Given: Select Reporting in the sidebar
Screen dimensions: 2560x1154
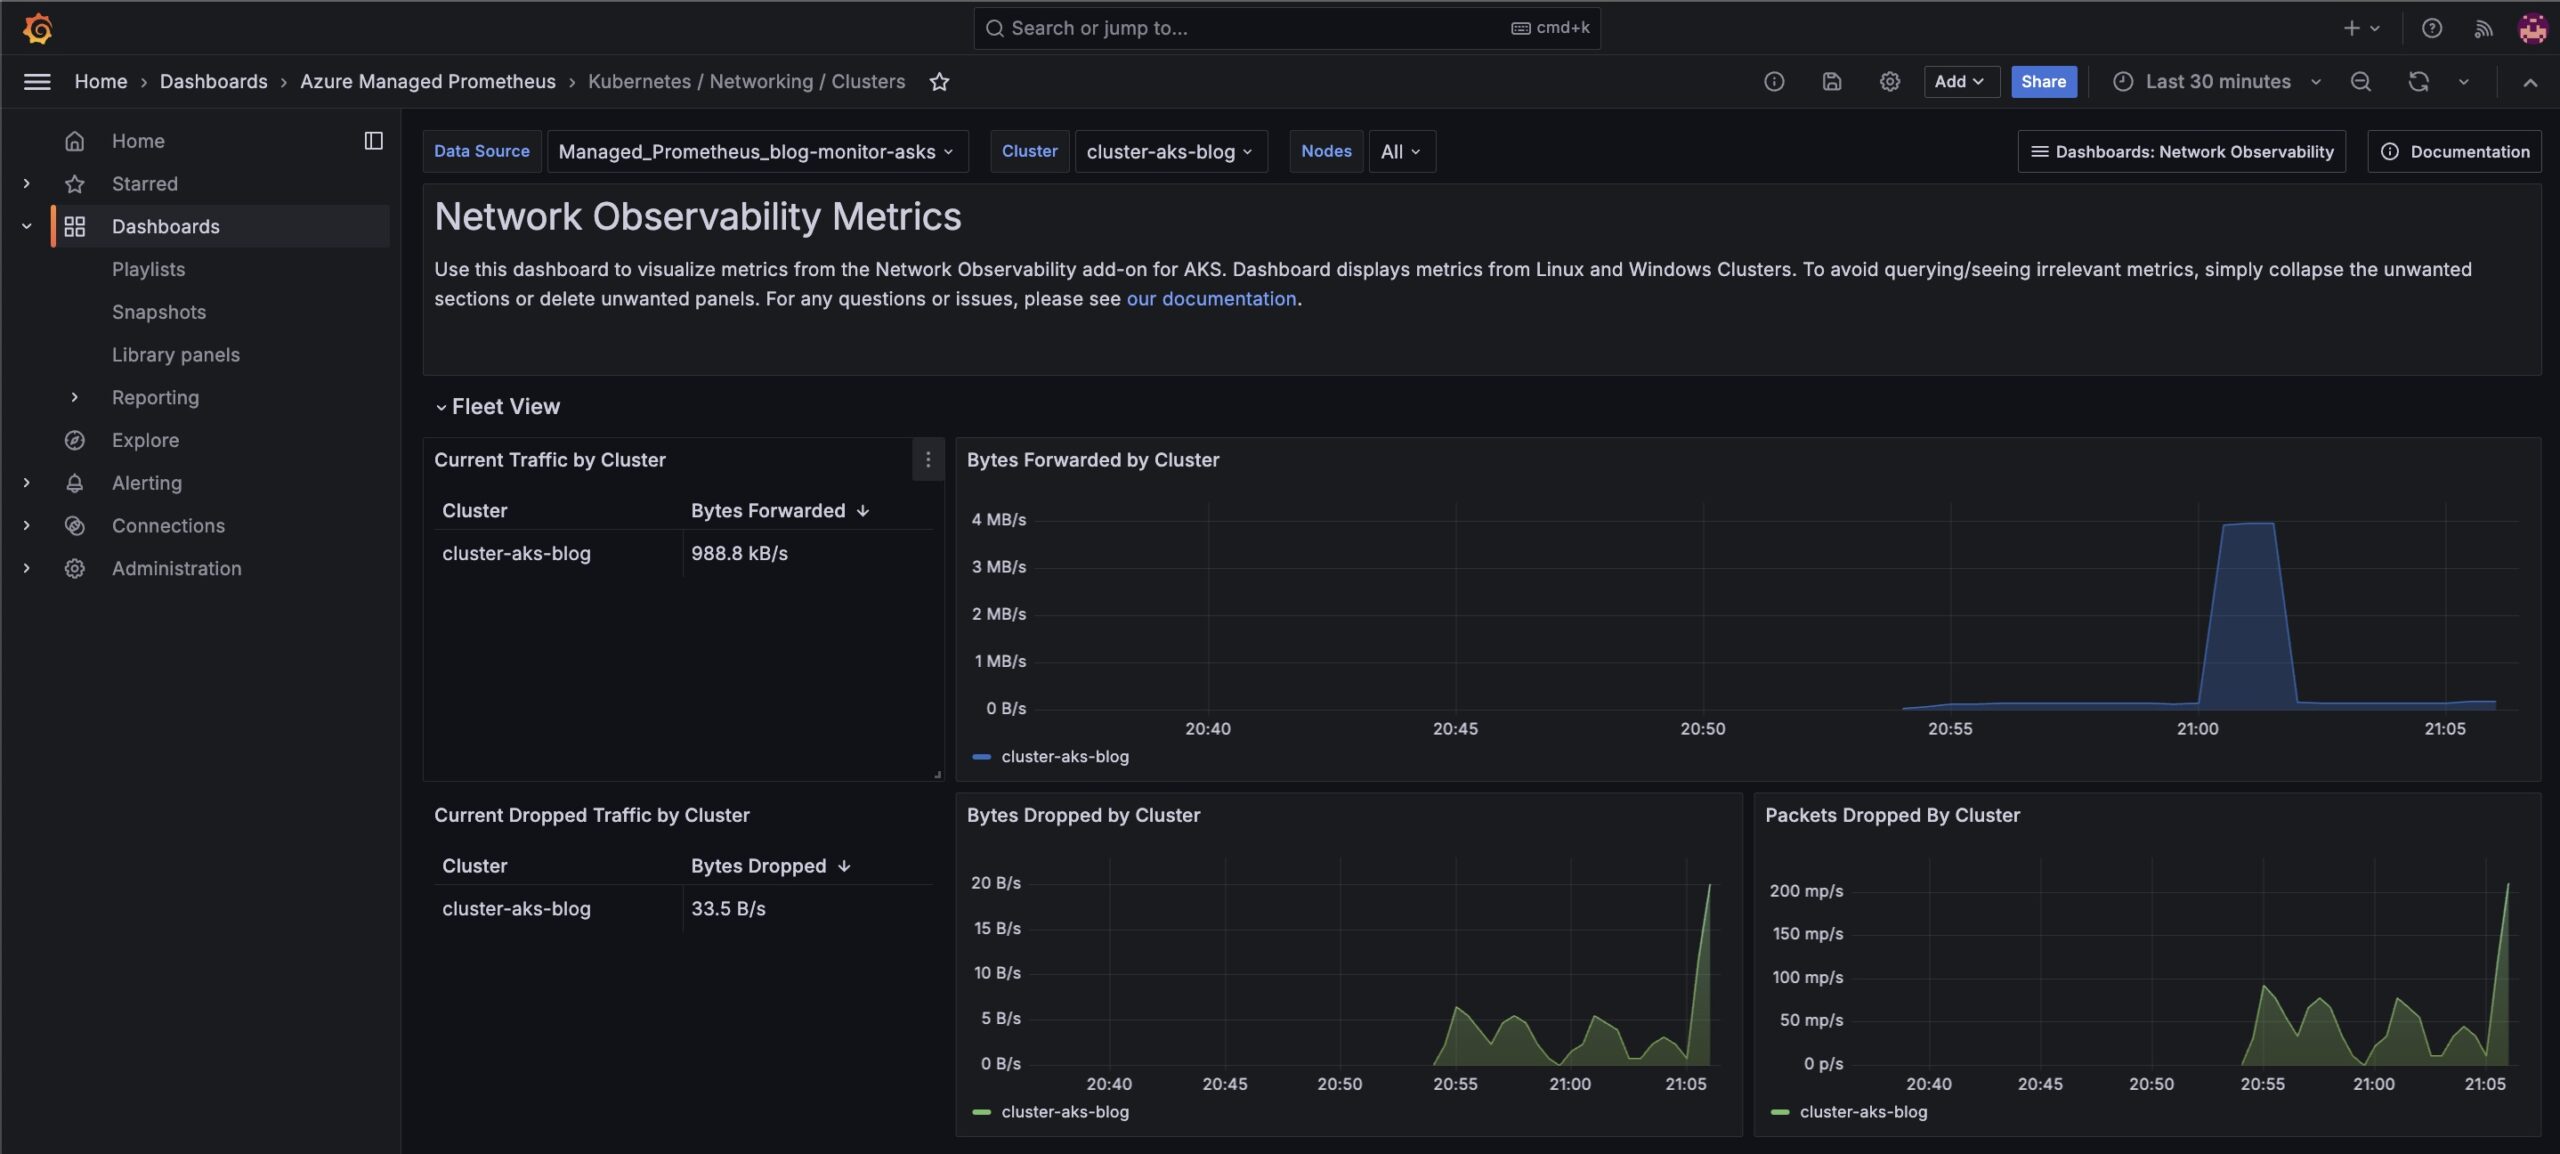Looking at the screenshot, I should pyautogui.click(x=155, y=398).
